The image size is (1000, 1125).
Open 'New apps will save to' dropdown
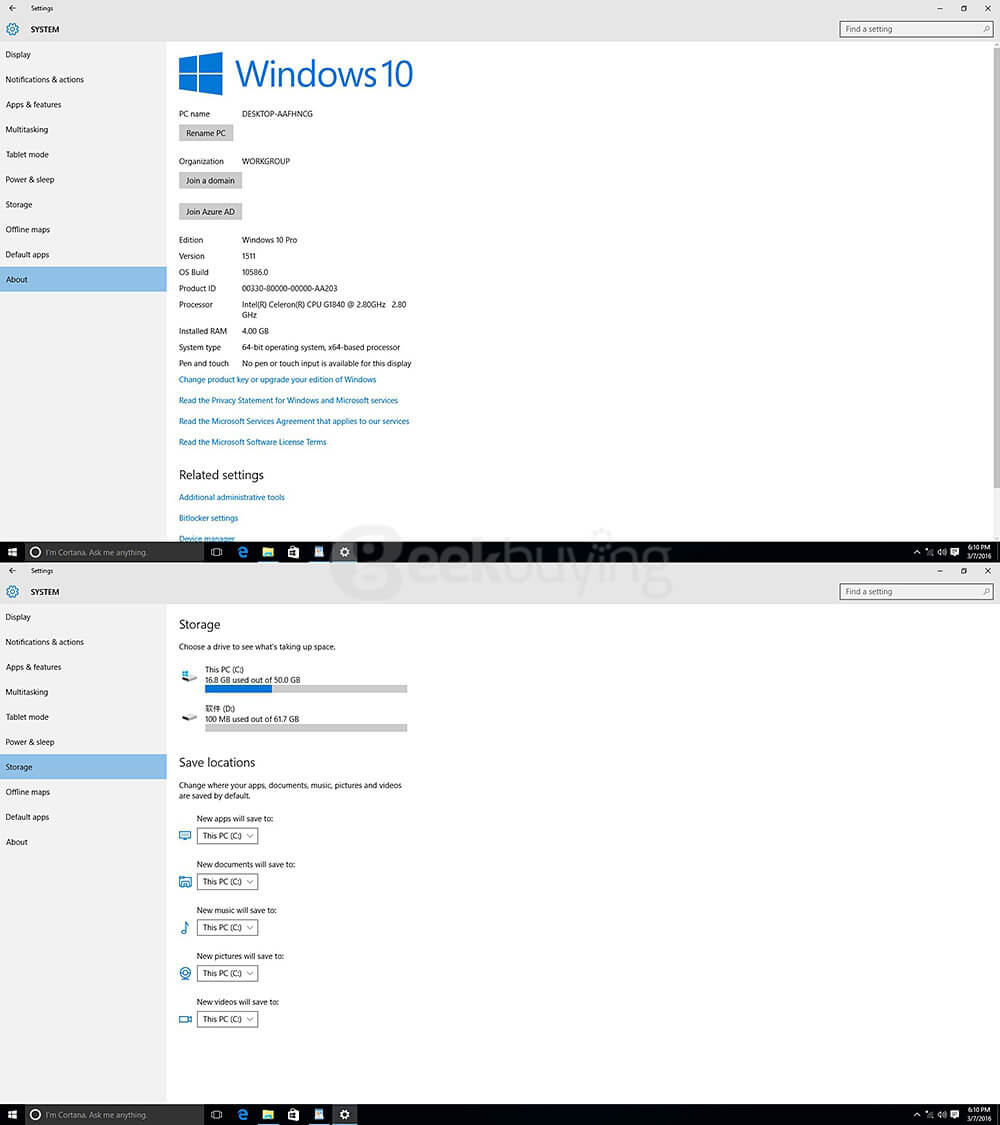227,836
